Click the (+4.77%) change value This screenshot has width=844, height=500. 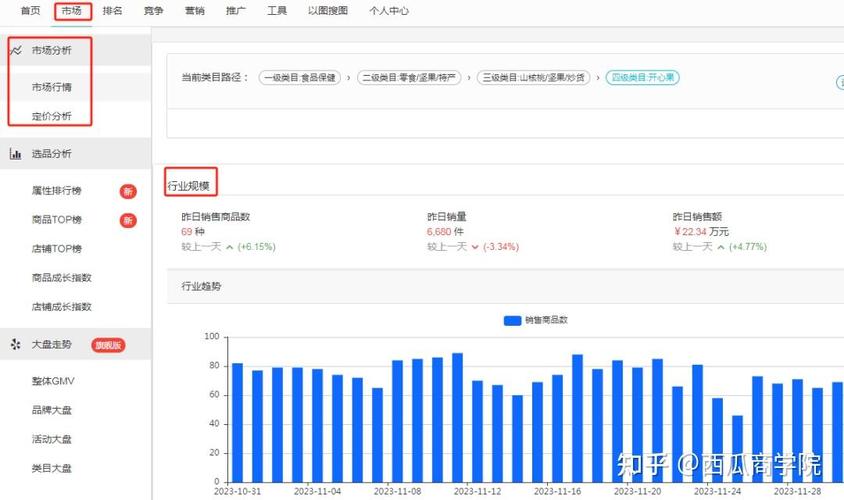748,247
